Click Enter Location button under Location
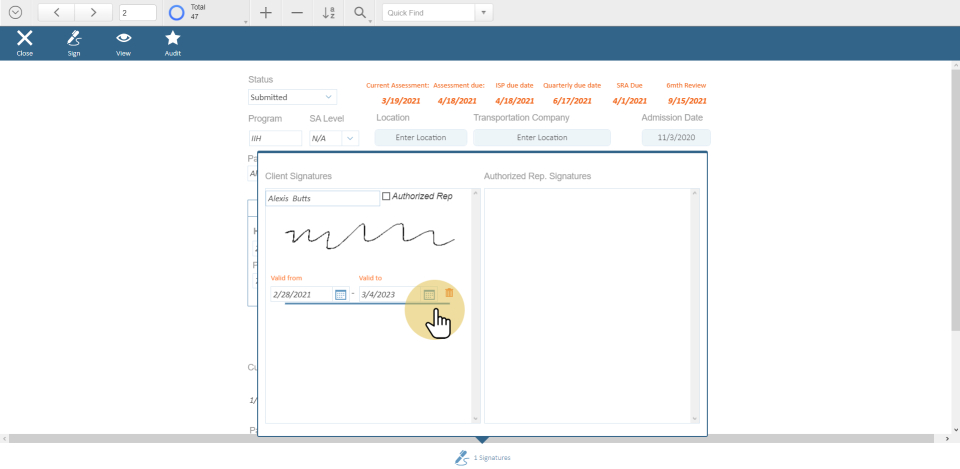Image resolution: width=960 pixels, height=469 pixels. [x=420, y=138]
